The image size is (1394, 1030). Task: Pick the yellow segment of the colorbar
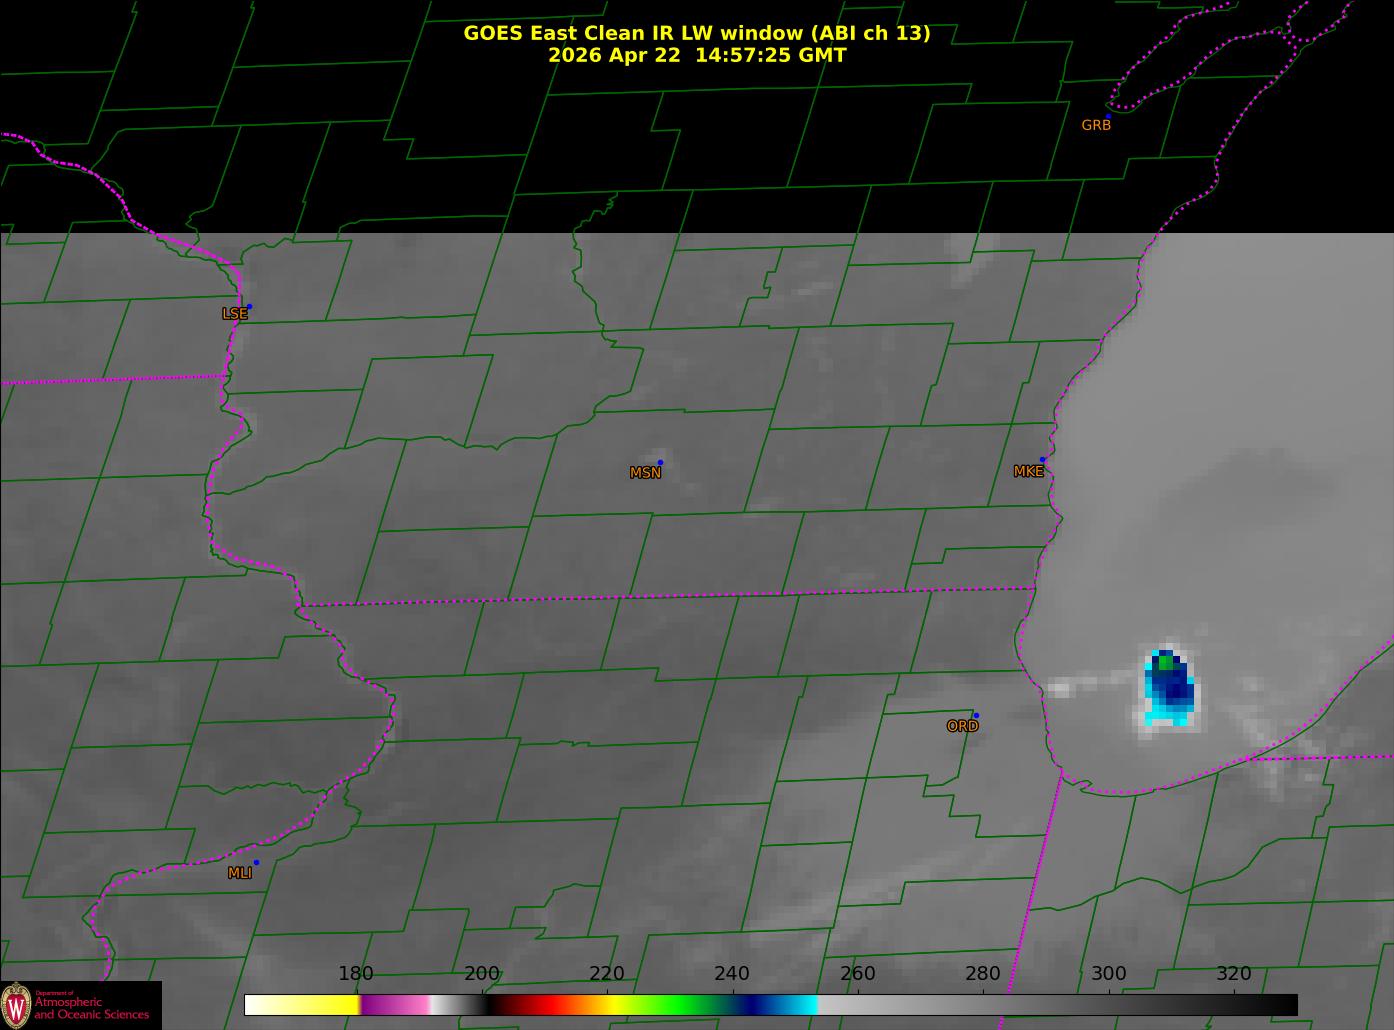coord(320,1004)
